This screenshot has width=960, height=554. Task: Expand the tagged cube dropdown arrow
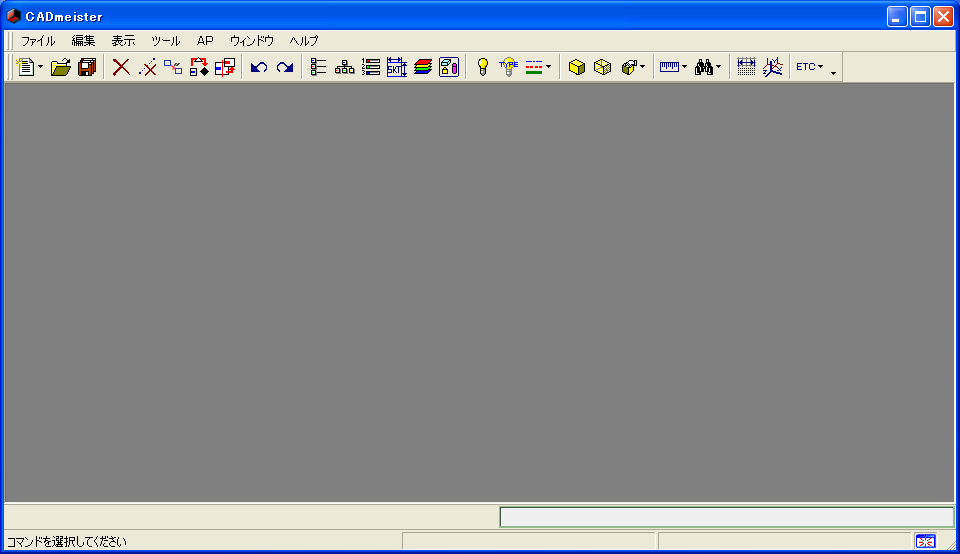point(642,67)
